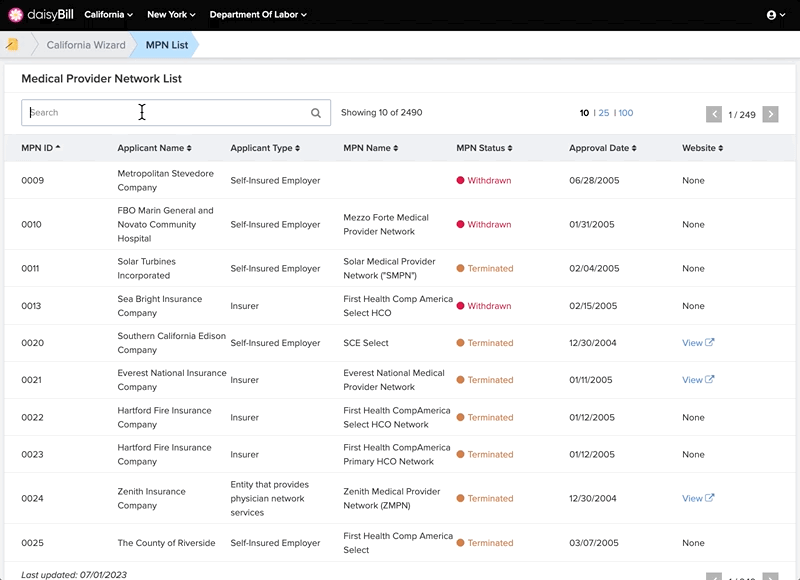The height and width of the screenshot is (580, 800).
Task: Click the Last updated 07/01/2023 note
Action: point(74,574)
